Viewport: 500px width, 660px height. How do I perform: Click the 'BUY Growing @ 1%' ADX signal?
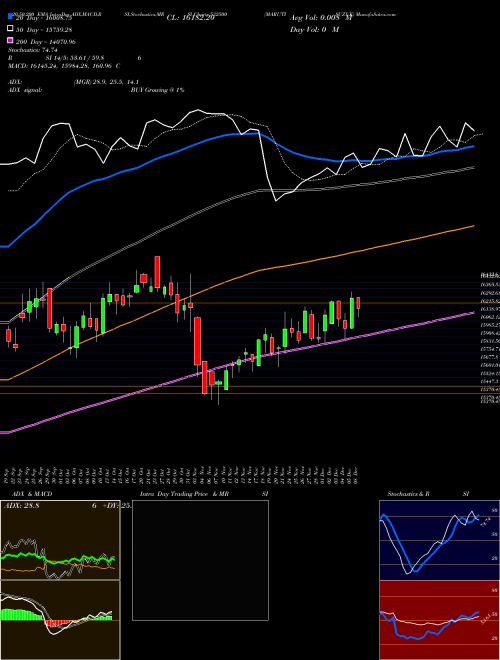point(157,90)
